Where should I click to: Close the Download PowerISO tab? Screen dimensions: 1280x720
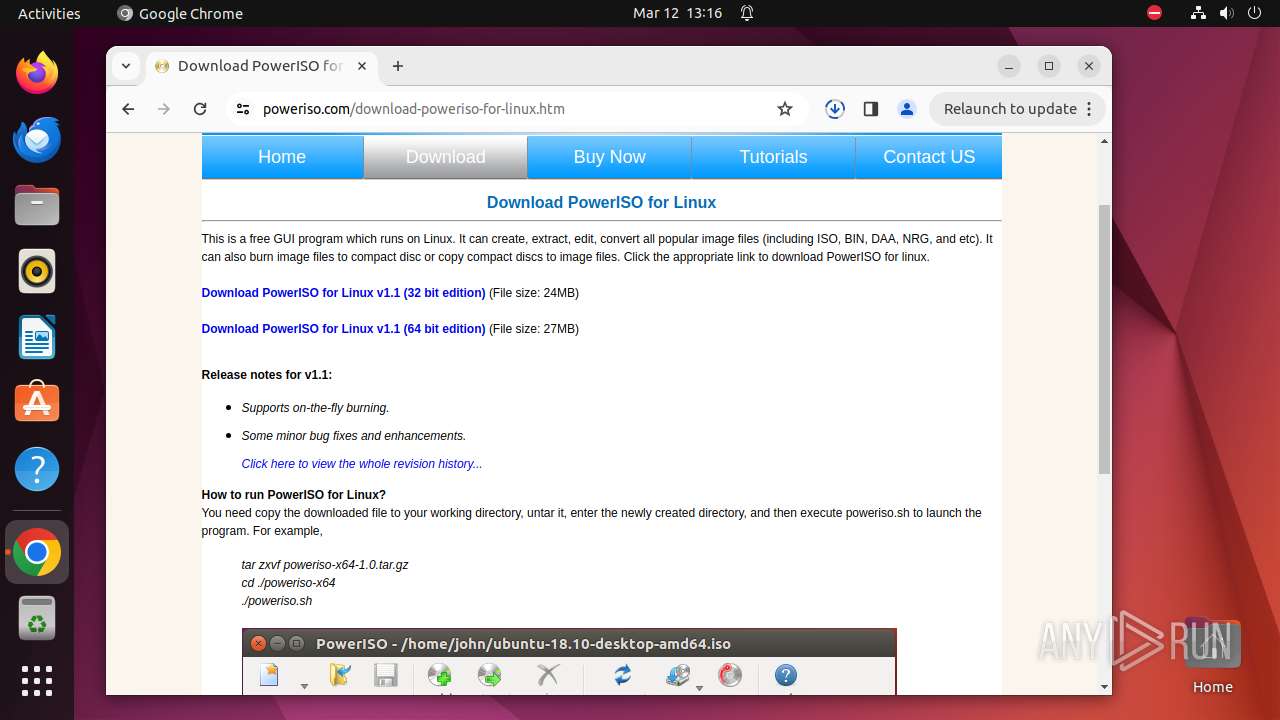pos(362,66)
